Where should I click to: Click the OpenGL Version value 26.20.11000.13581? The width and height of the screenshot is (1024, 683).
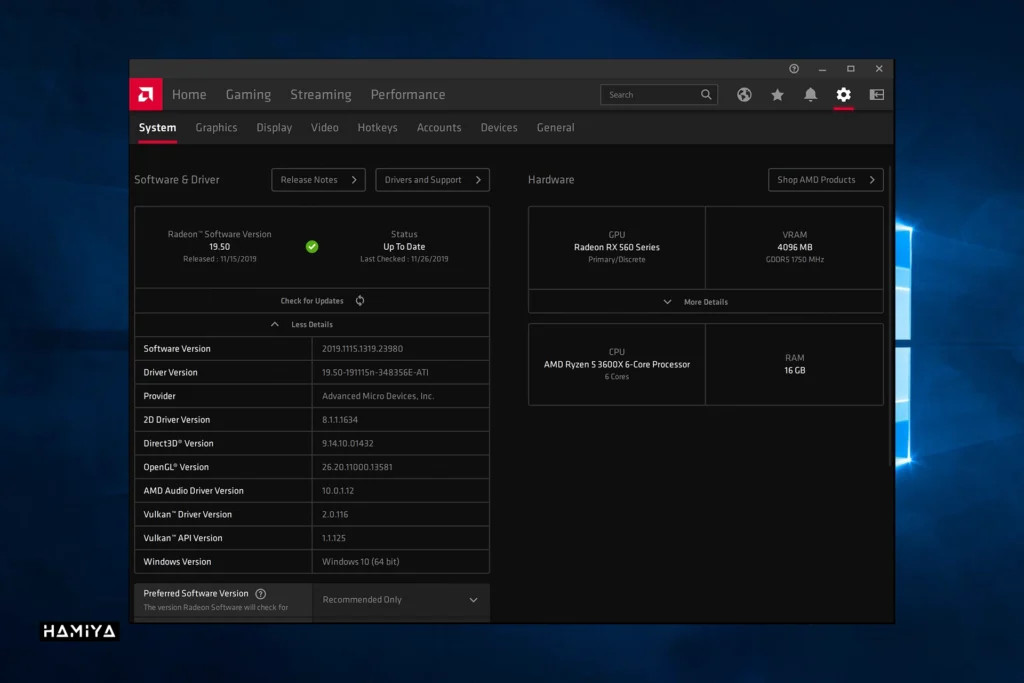(357, 467)
